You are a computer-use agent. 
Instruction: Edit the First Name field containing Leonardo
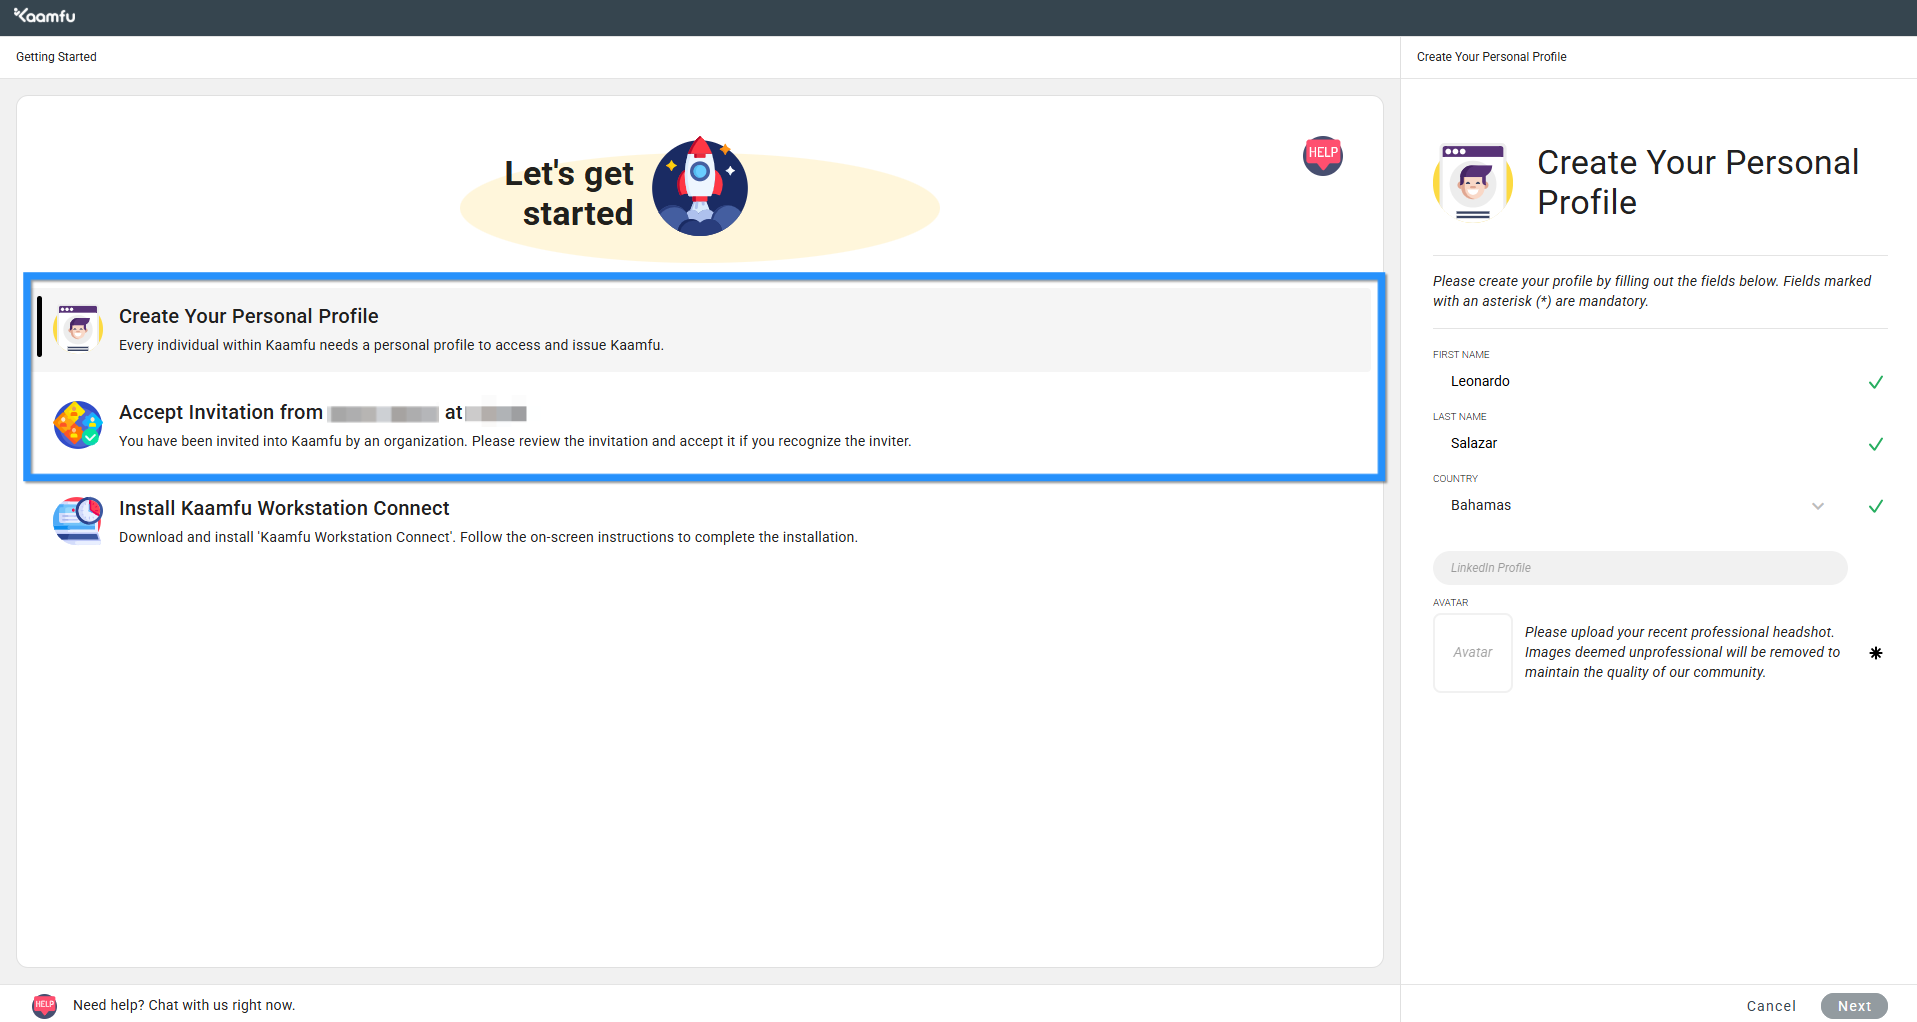click(x=1640, y=382)
